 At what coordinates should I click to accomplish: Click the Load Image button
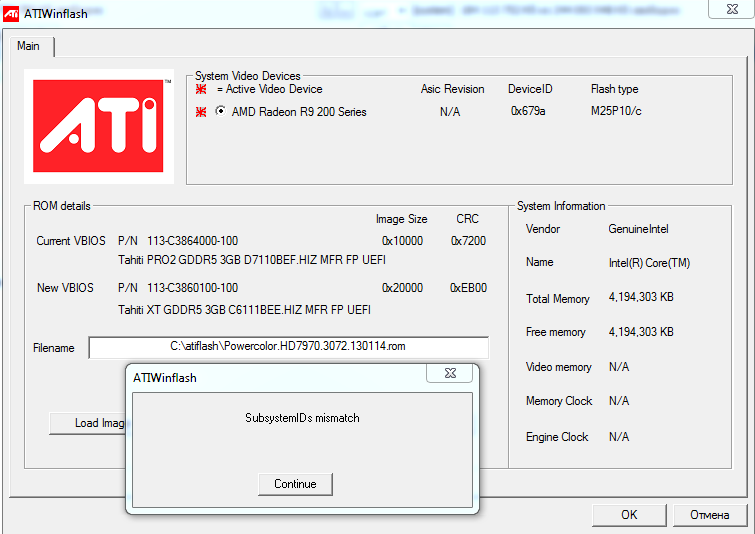87,423
